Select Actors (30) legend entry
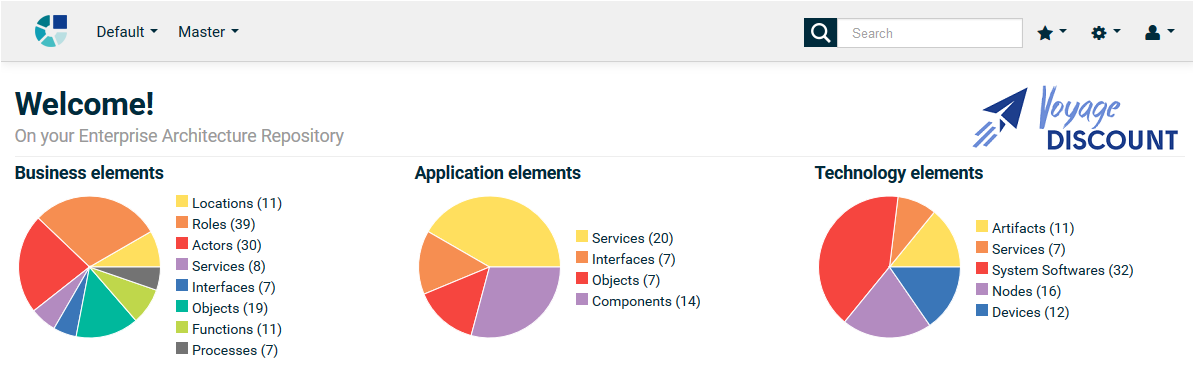Image resolution: width=1193 pixels, height=369 pixels. [226, 245]
